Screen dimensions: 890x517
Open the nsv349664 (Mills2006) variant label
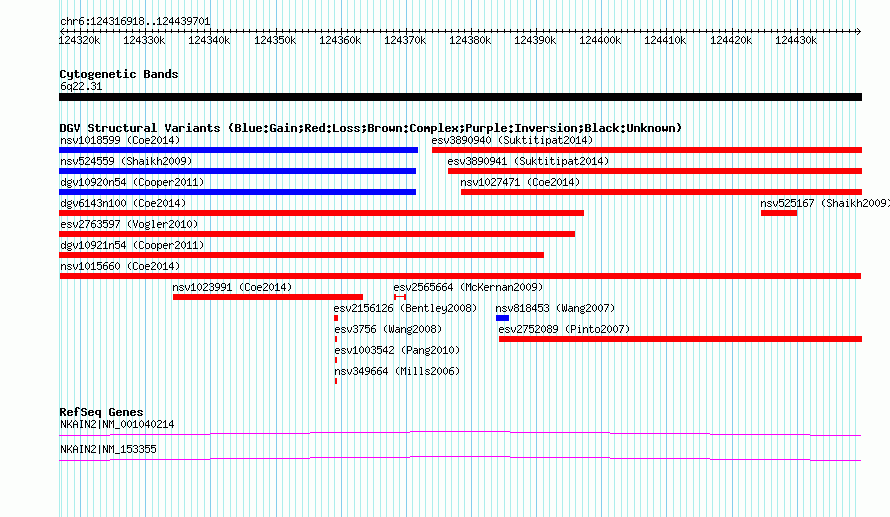point(397,371)
